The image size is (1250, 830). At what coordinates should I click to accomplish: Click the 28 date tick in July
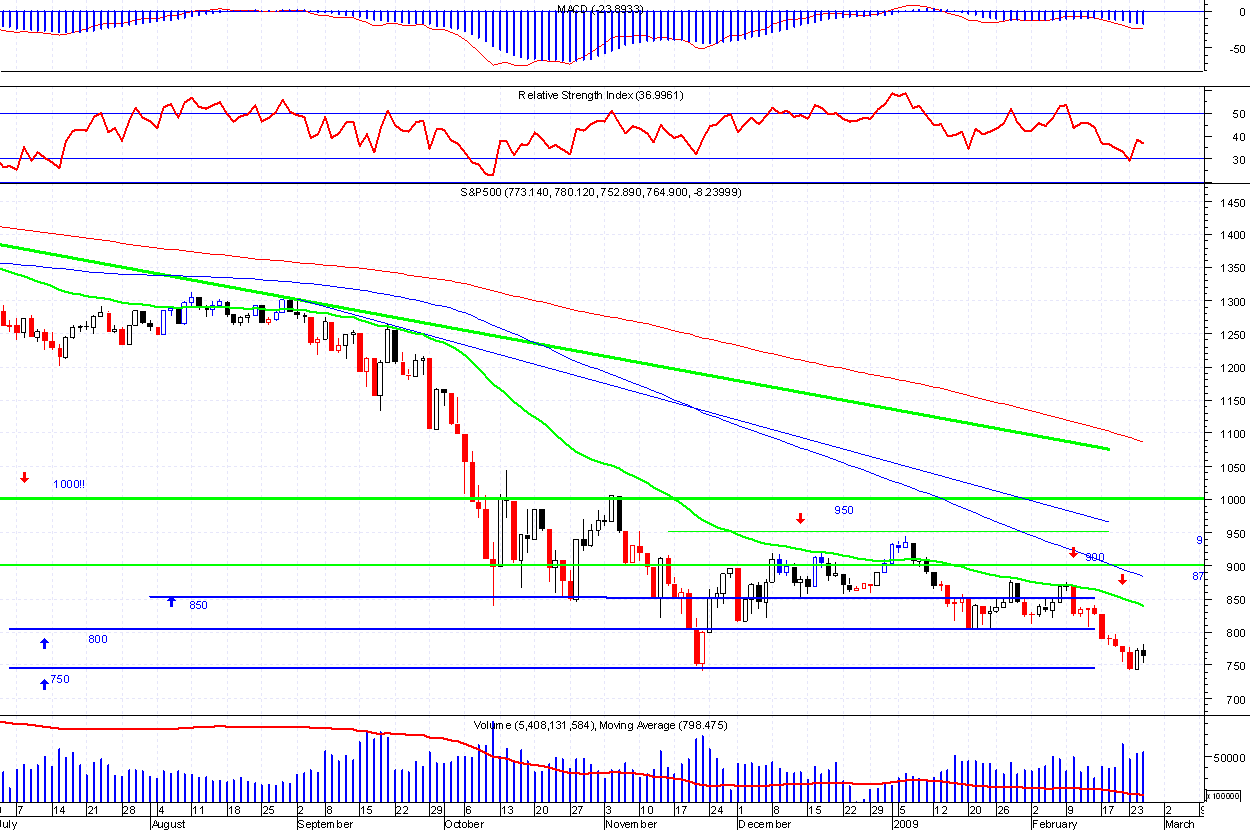(128, 811)
